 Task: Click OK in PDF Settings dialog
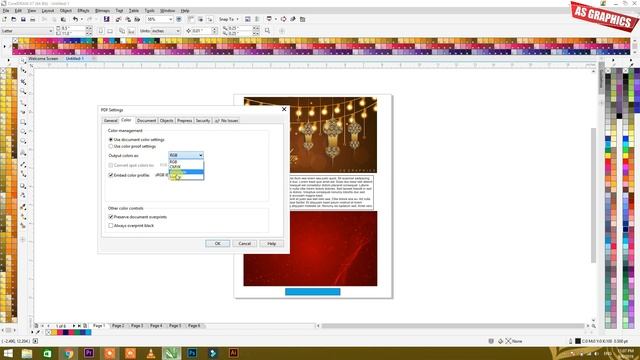click(218, 244)
